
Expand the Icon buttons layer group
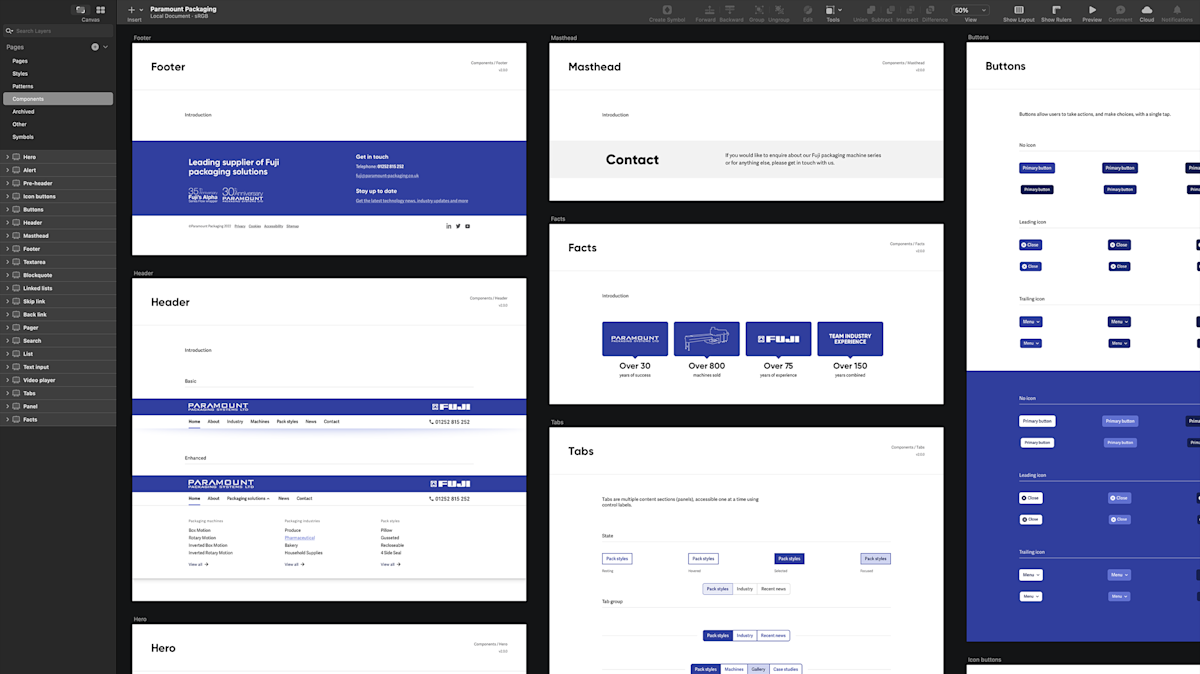coord(7,196)
